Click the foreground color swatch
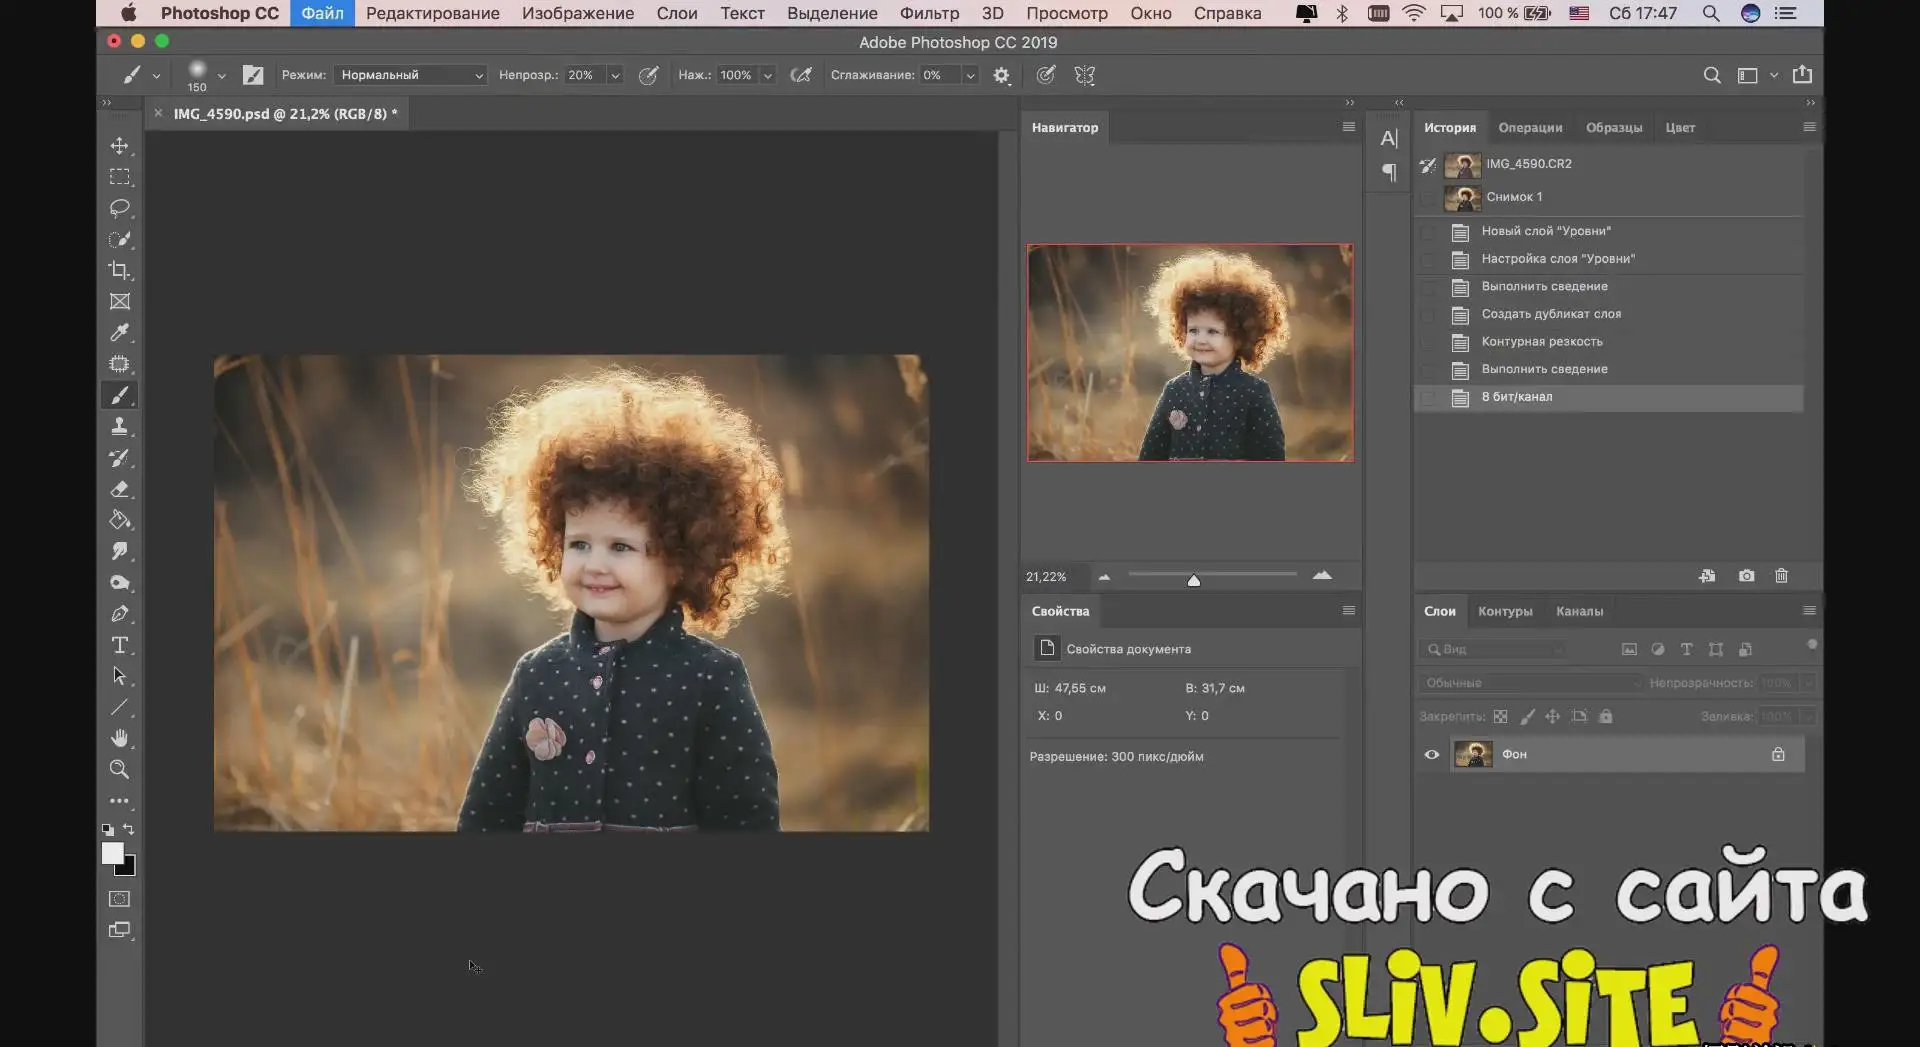The image size is (1920, 1047). [x=112, y=853]
